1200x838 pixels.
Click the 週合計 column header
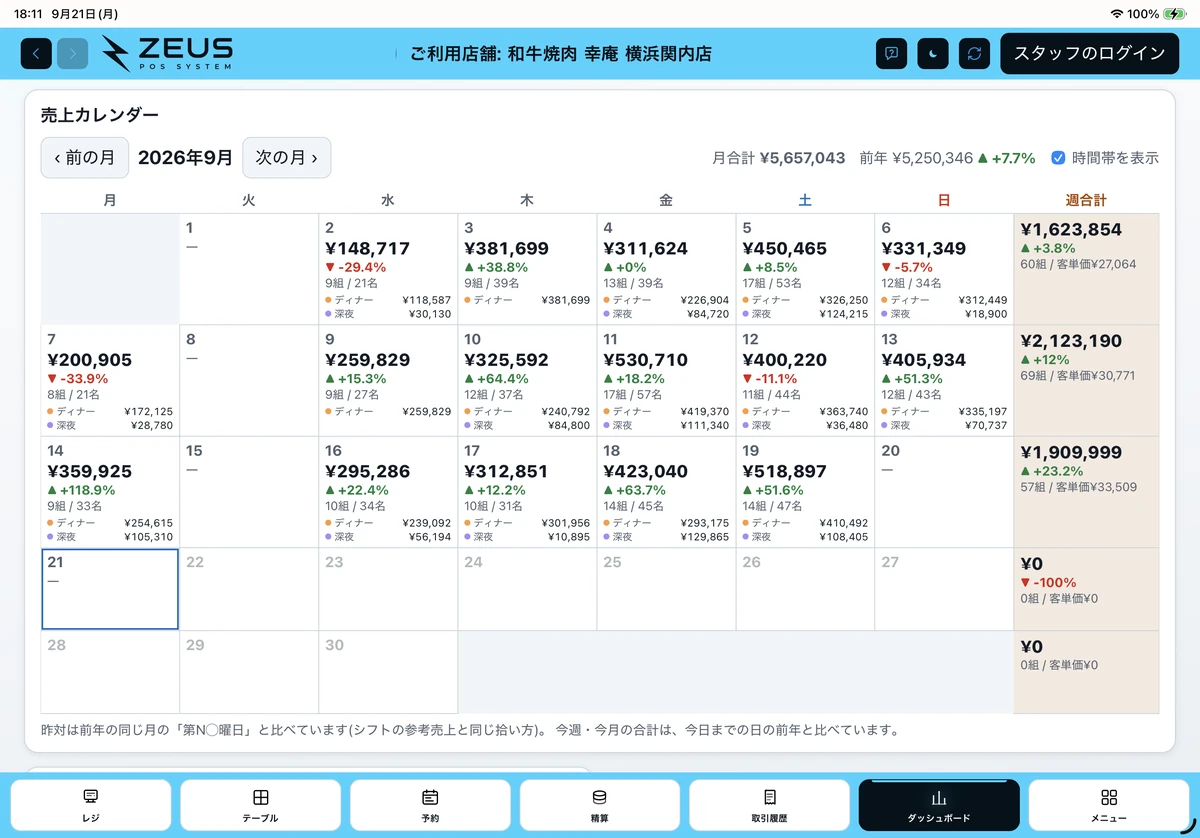[1086, 200]
